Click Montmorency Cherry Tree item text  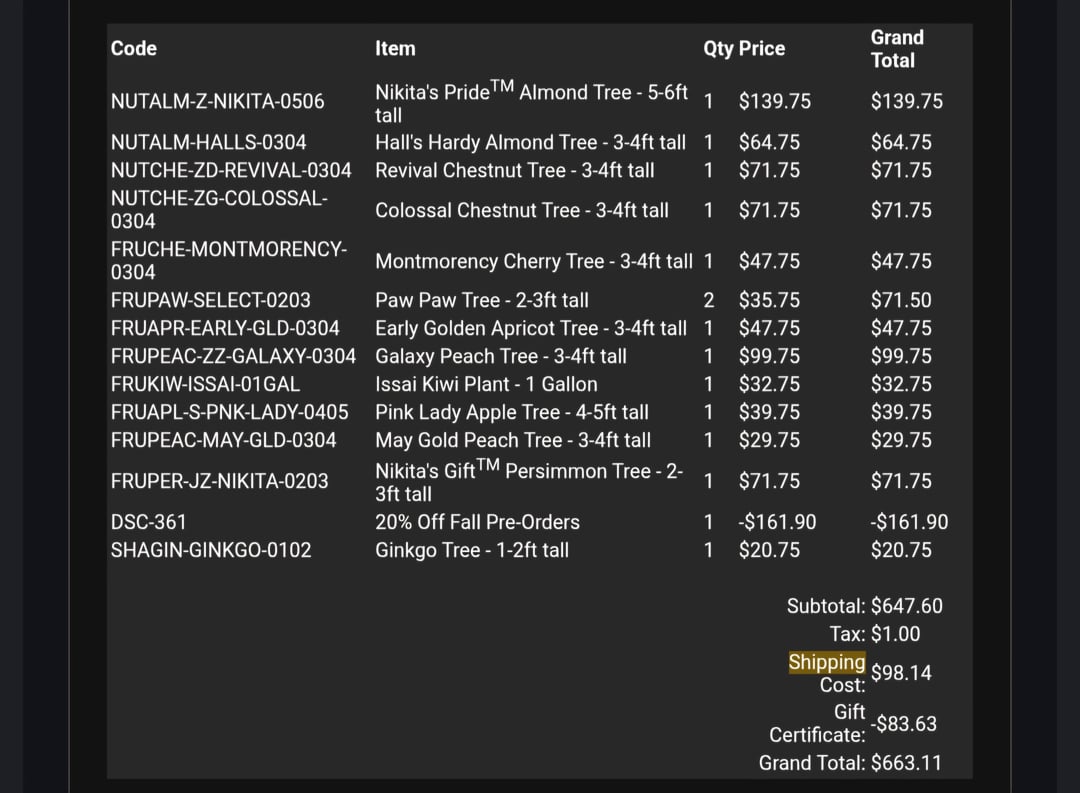pyautogui.click(x=533, y=261)
